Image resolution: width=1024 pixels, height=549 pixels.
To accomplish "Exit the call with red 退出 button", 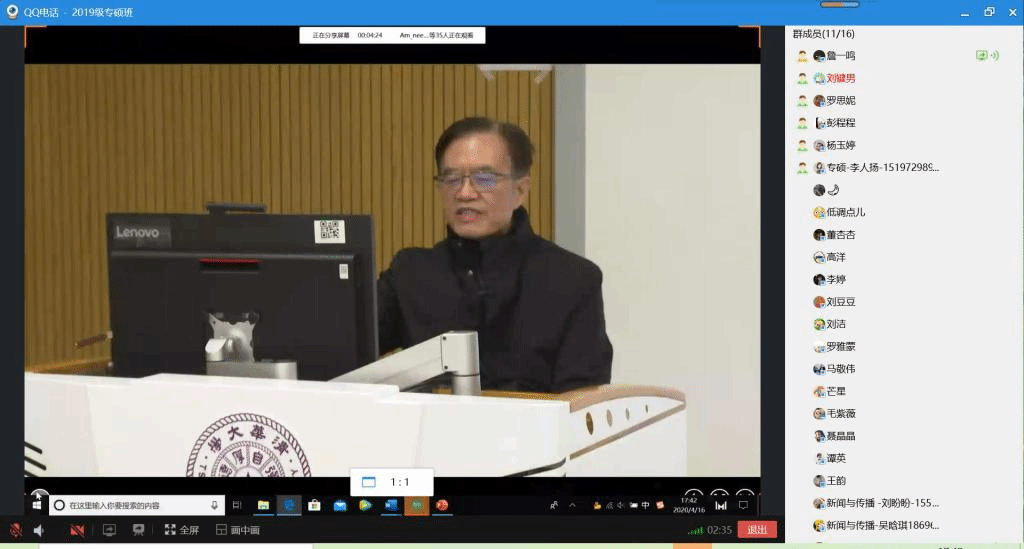I will (x=757, y=530).
